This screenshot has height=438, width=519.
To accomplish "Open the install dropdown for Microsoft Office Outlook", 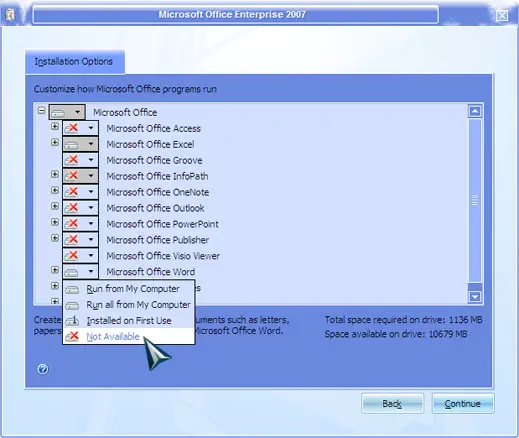I will point(91,208).
